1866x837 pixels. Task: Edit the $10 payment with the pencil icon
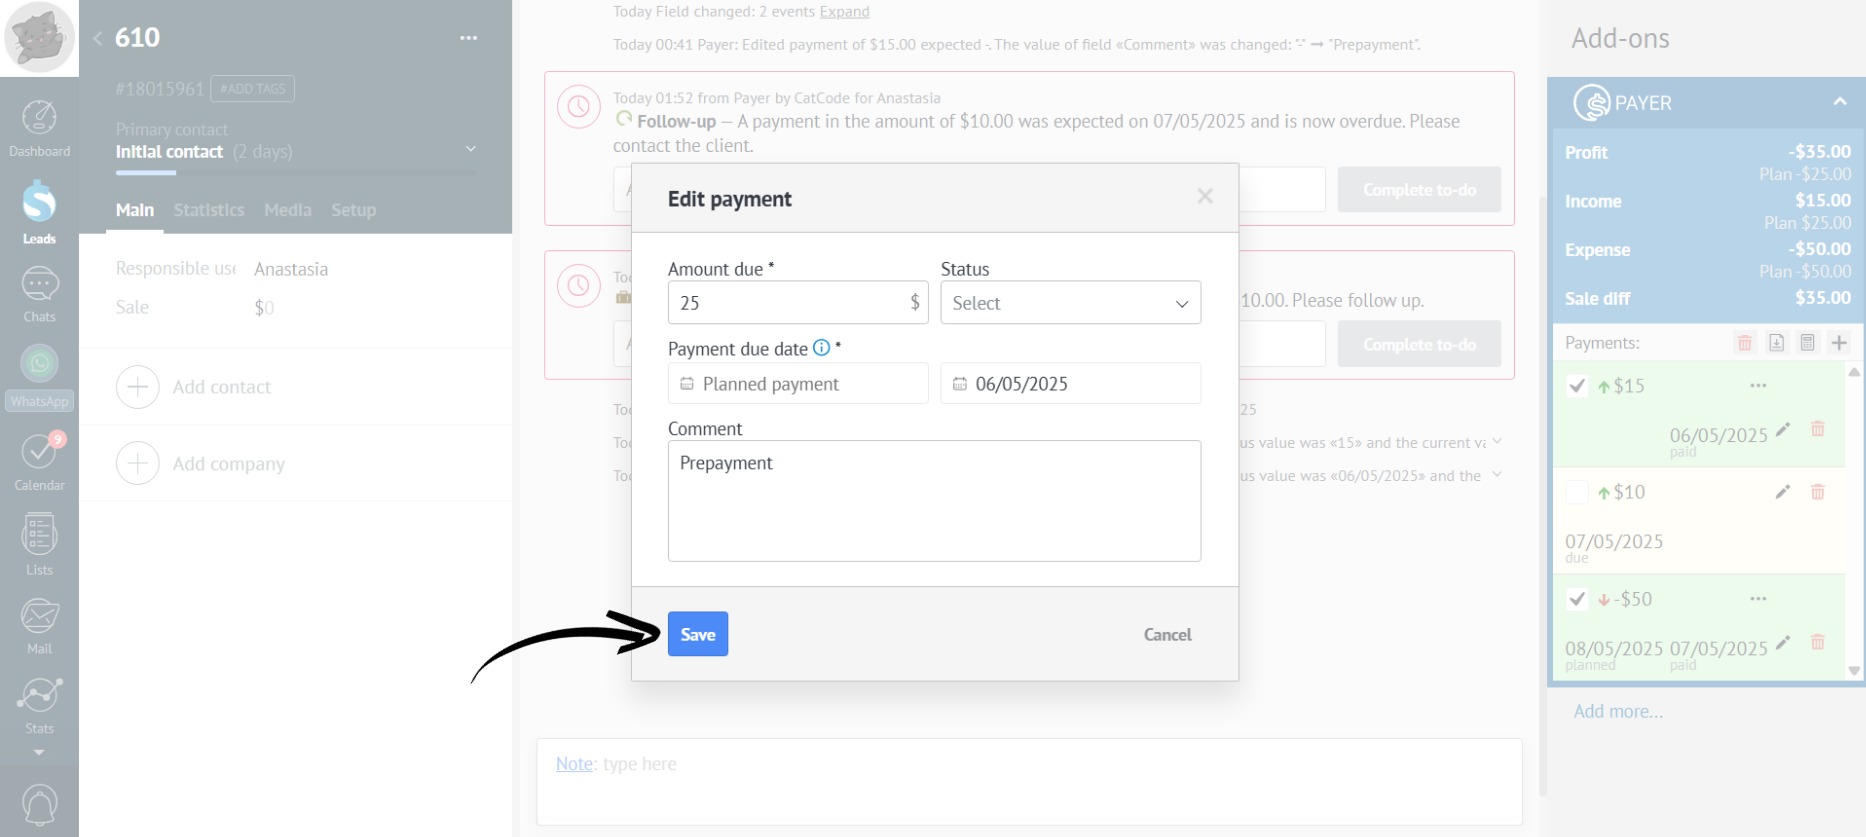point(1782,492)
